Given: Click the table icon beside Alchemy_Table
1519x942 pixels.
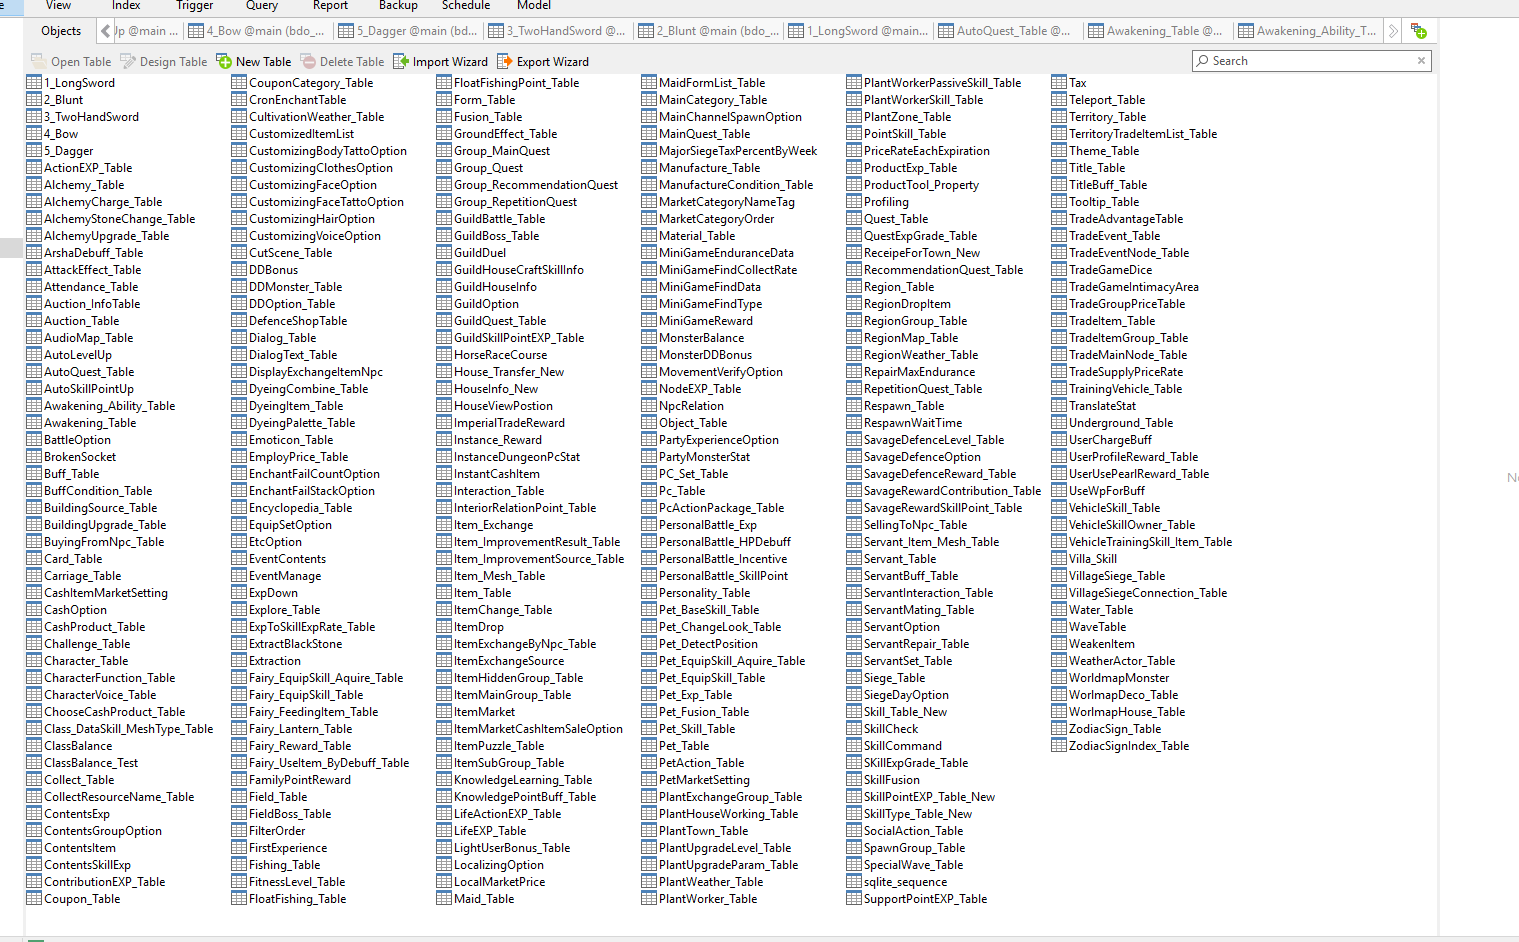Looking at the screenshot, I should [34, 185].
